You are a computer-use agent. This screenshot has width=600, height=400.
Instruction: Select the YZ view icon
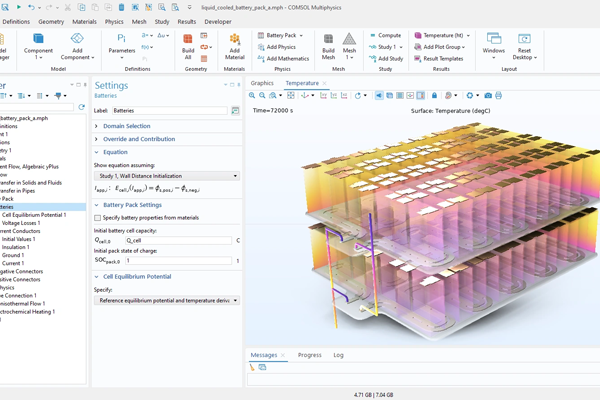(334, 95)
